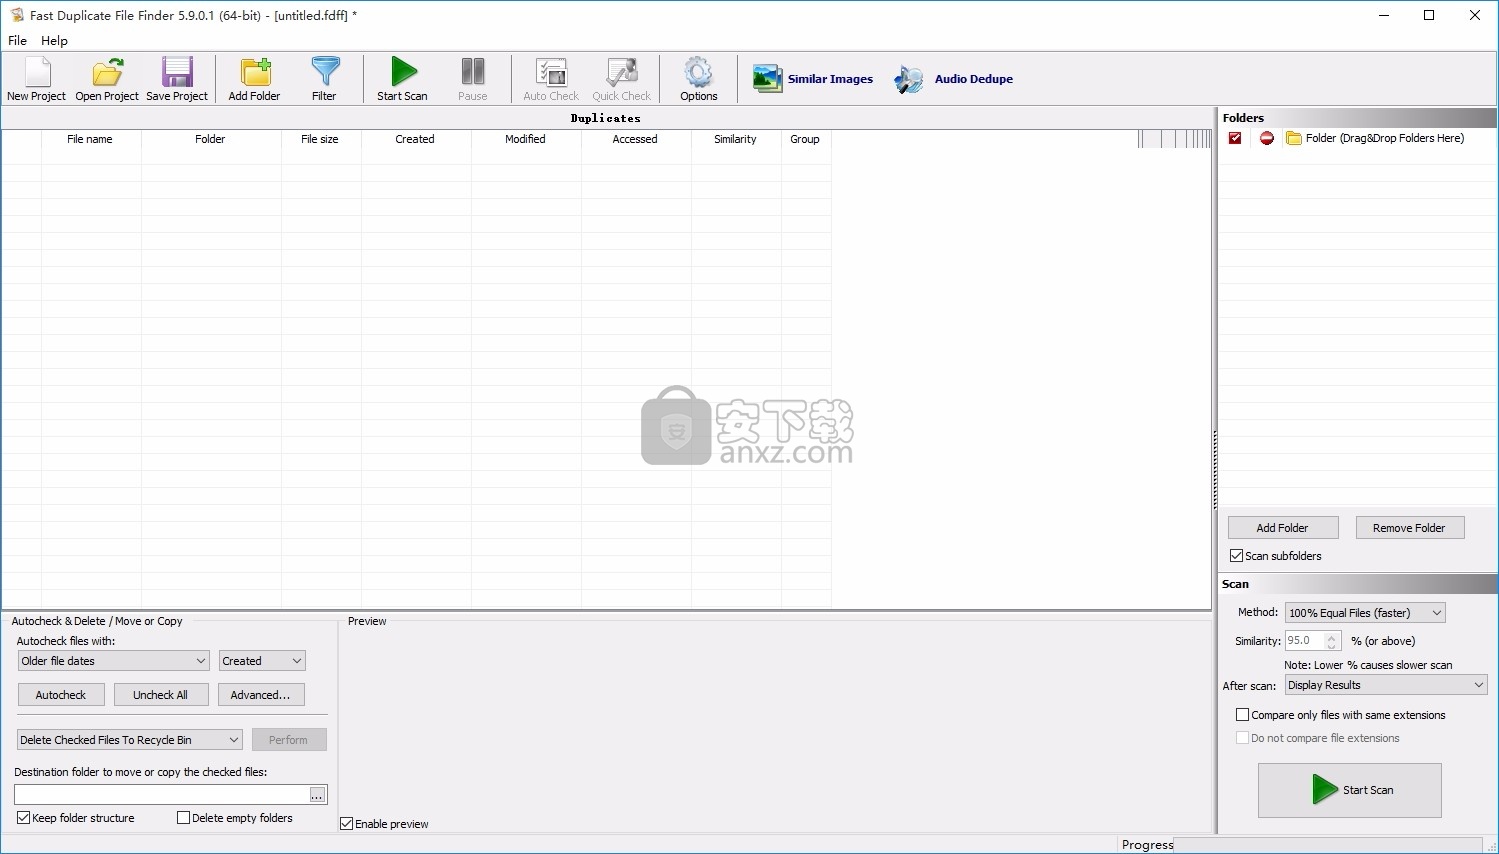Open the Older file dates dropdown
This screenshot has width=1499, height=854.
pyautogui.click(x=113, y=661)
